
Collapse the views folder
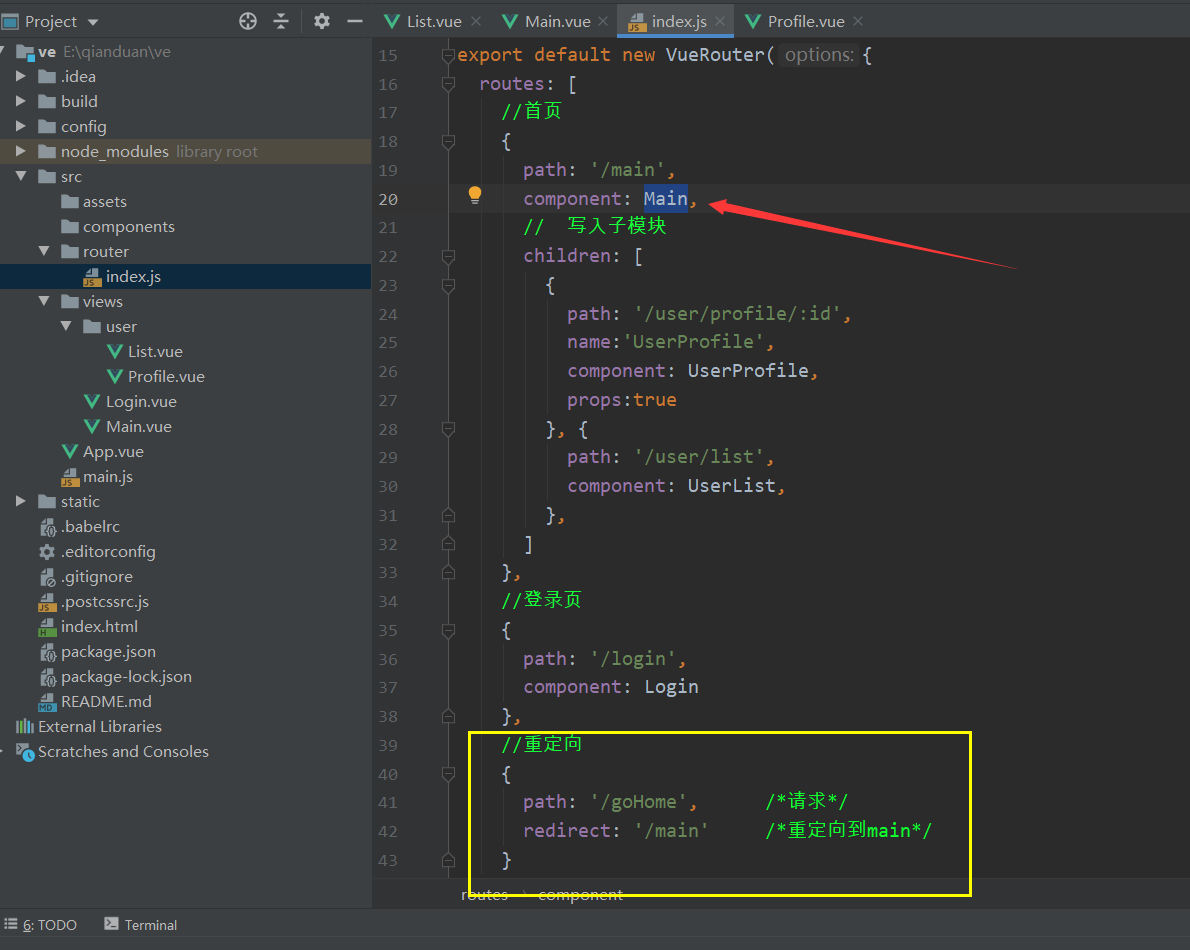coord(43,301)
